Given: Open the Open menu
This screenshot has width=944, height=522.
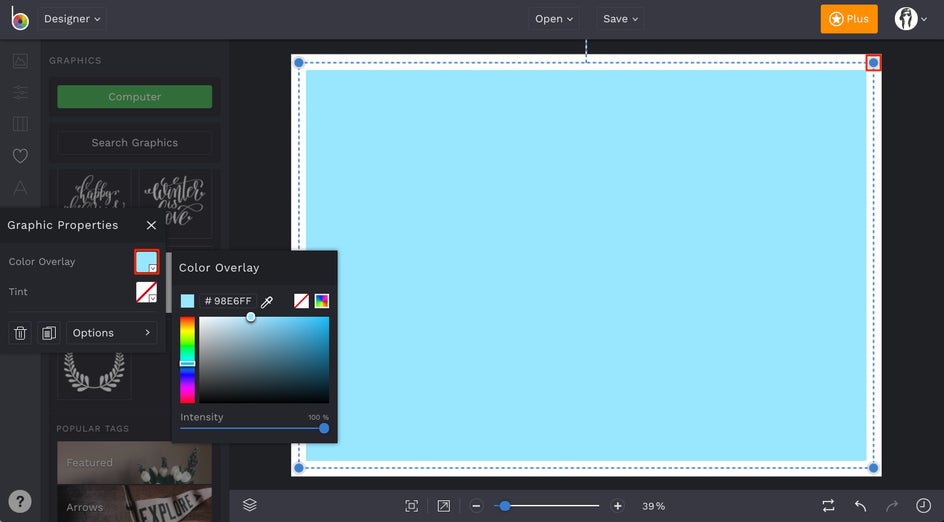Looking at the screenshot, I should [554, 19].
